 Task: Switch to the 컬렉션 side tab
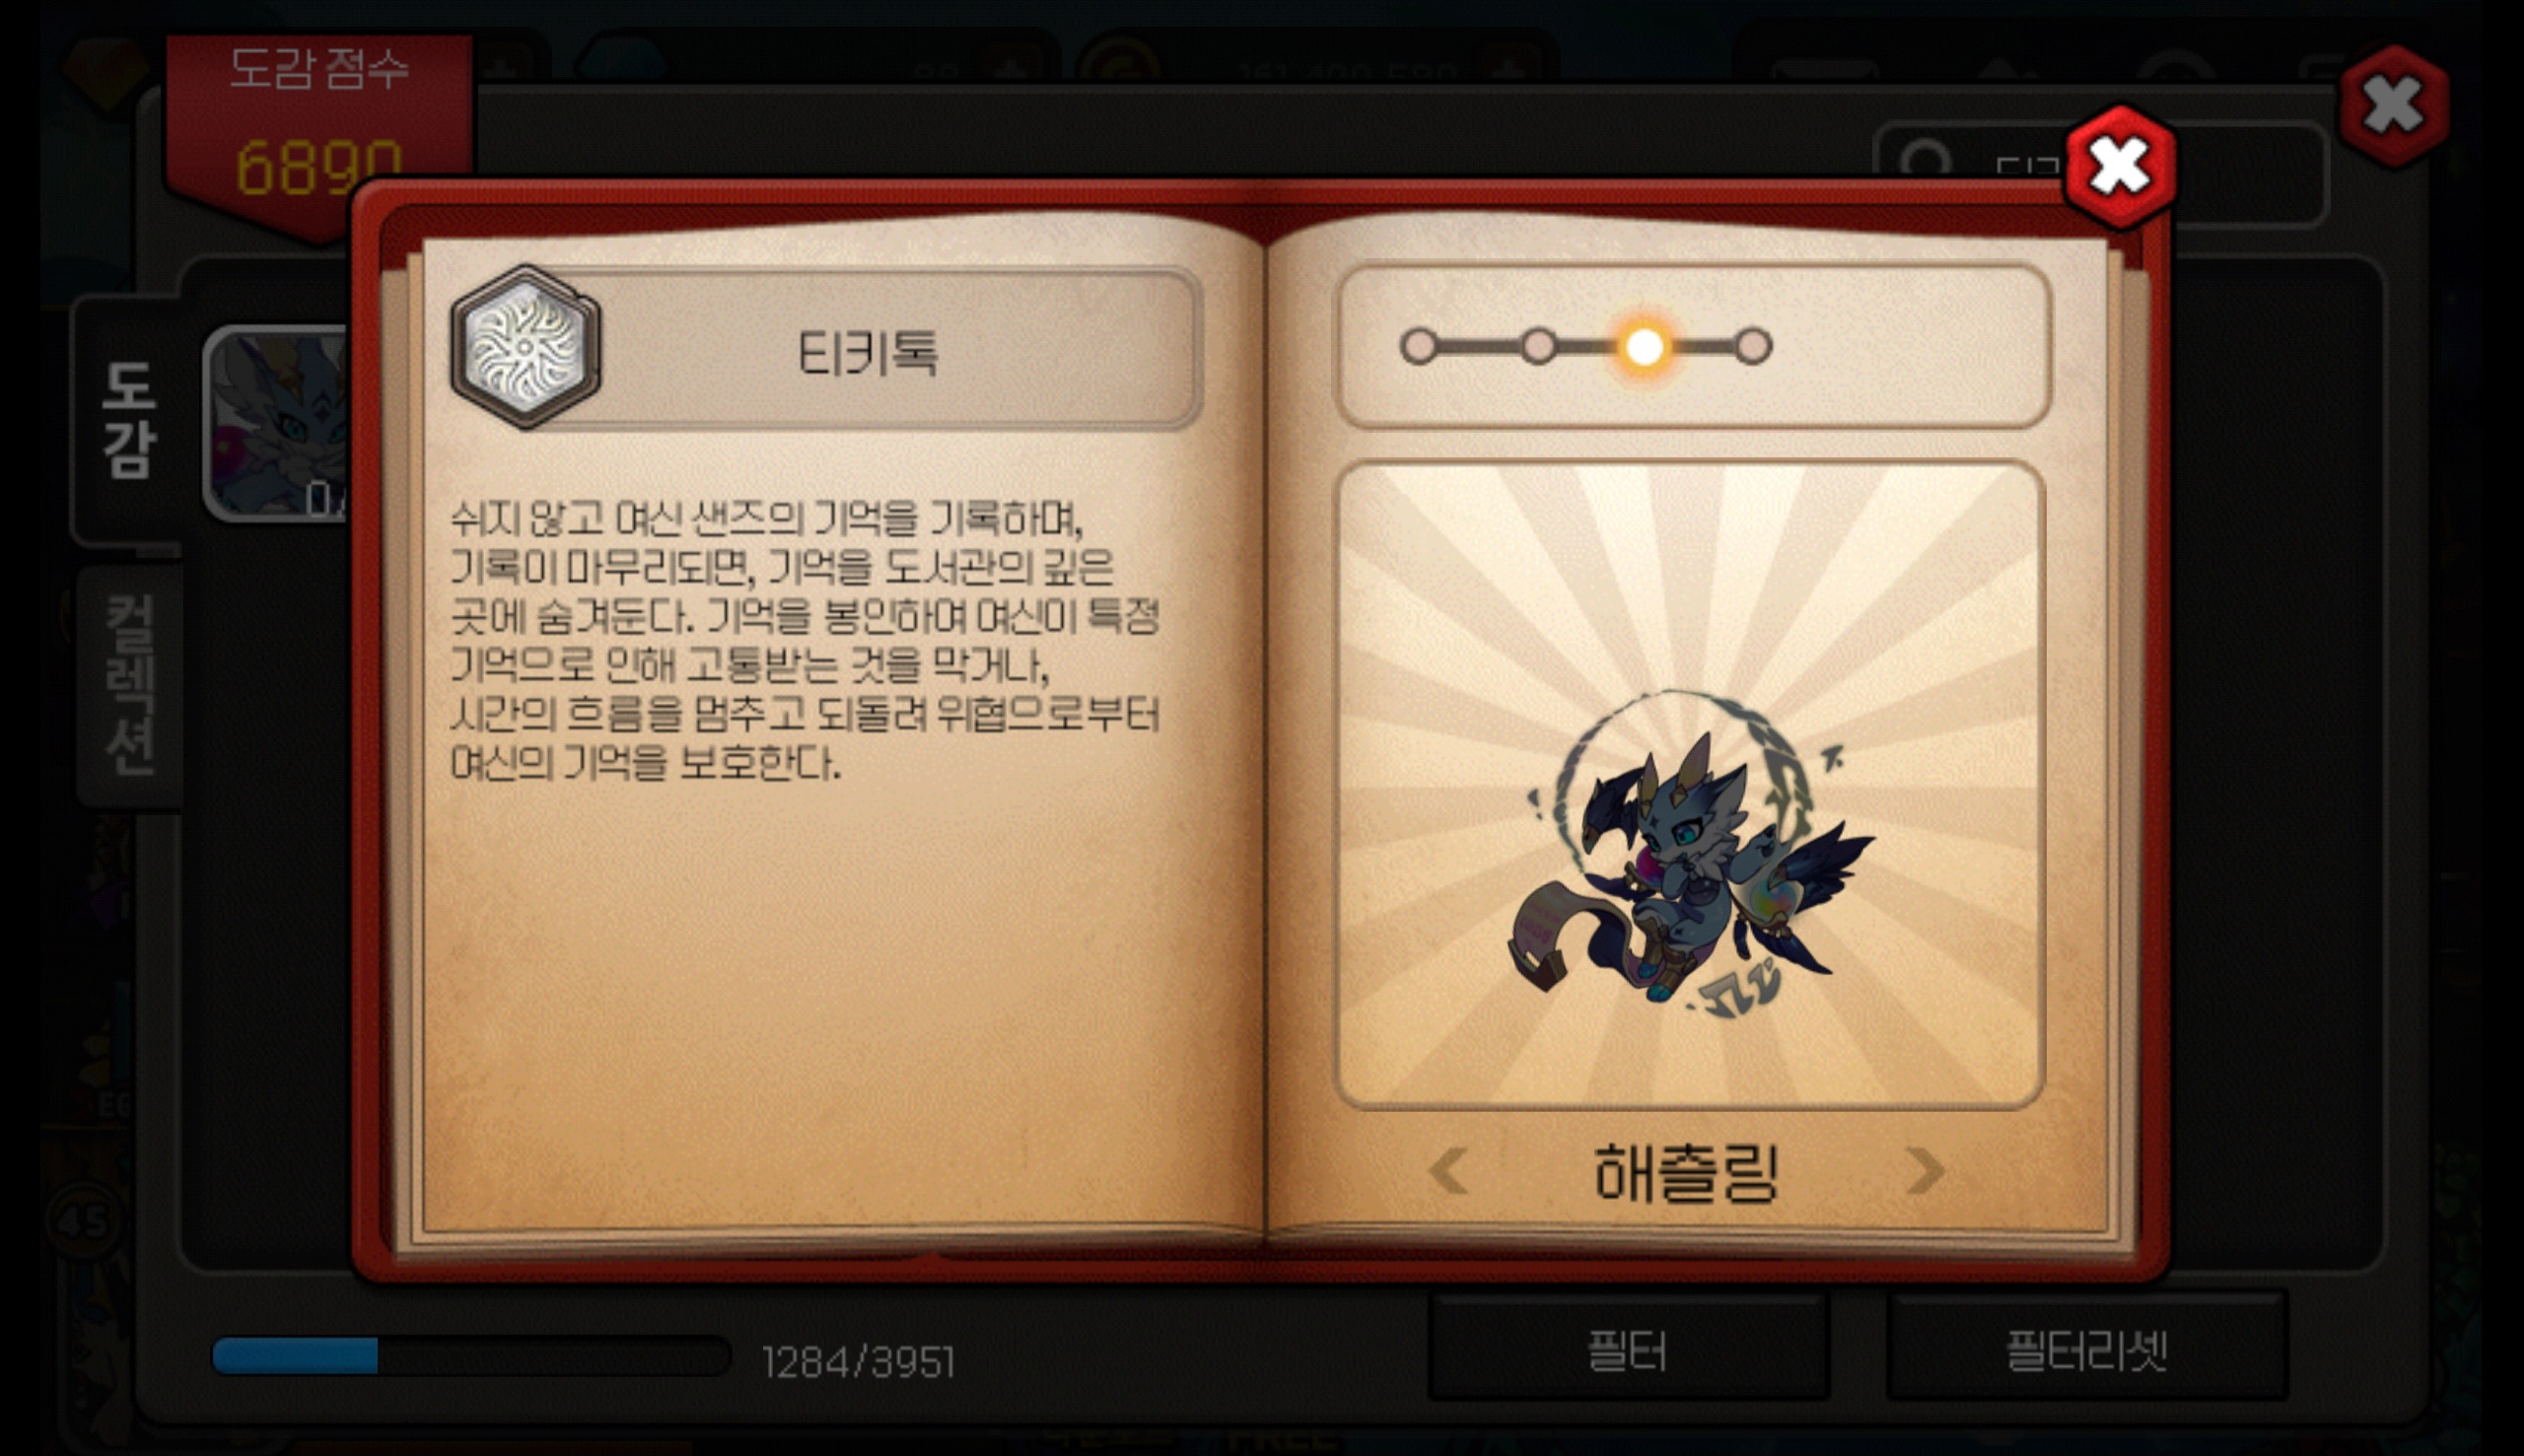click(130, 686)
